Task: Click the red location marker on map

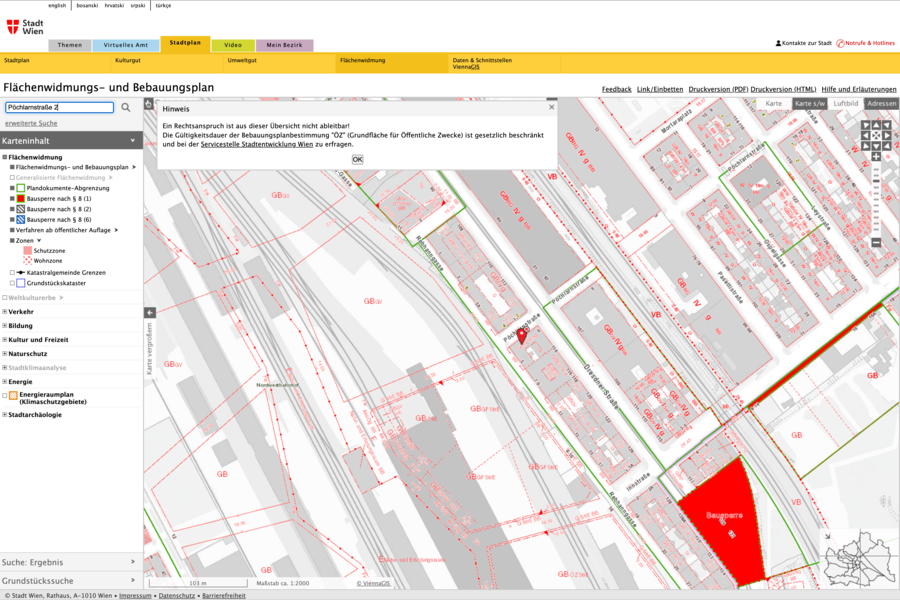Action: [520, 336]
